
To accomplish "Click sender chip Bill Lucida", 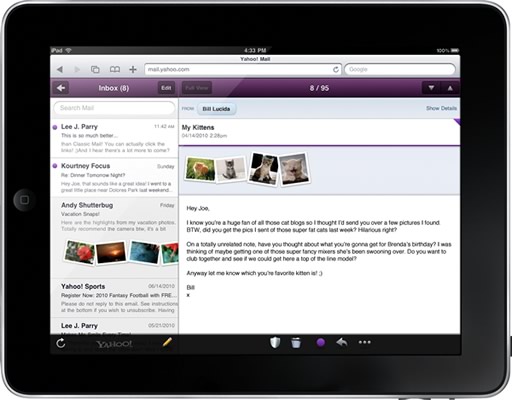I will click(x=216, y=109).
